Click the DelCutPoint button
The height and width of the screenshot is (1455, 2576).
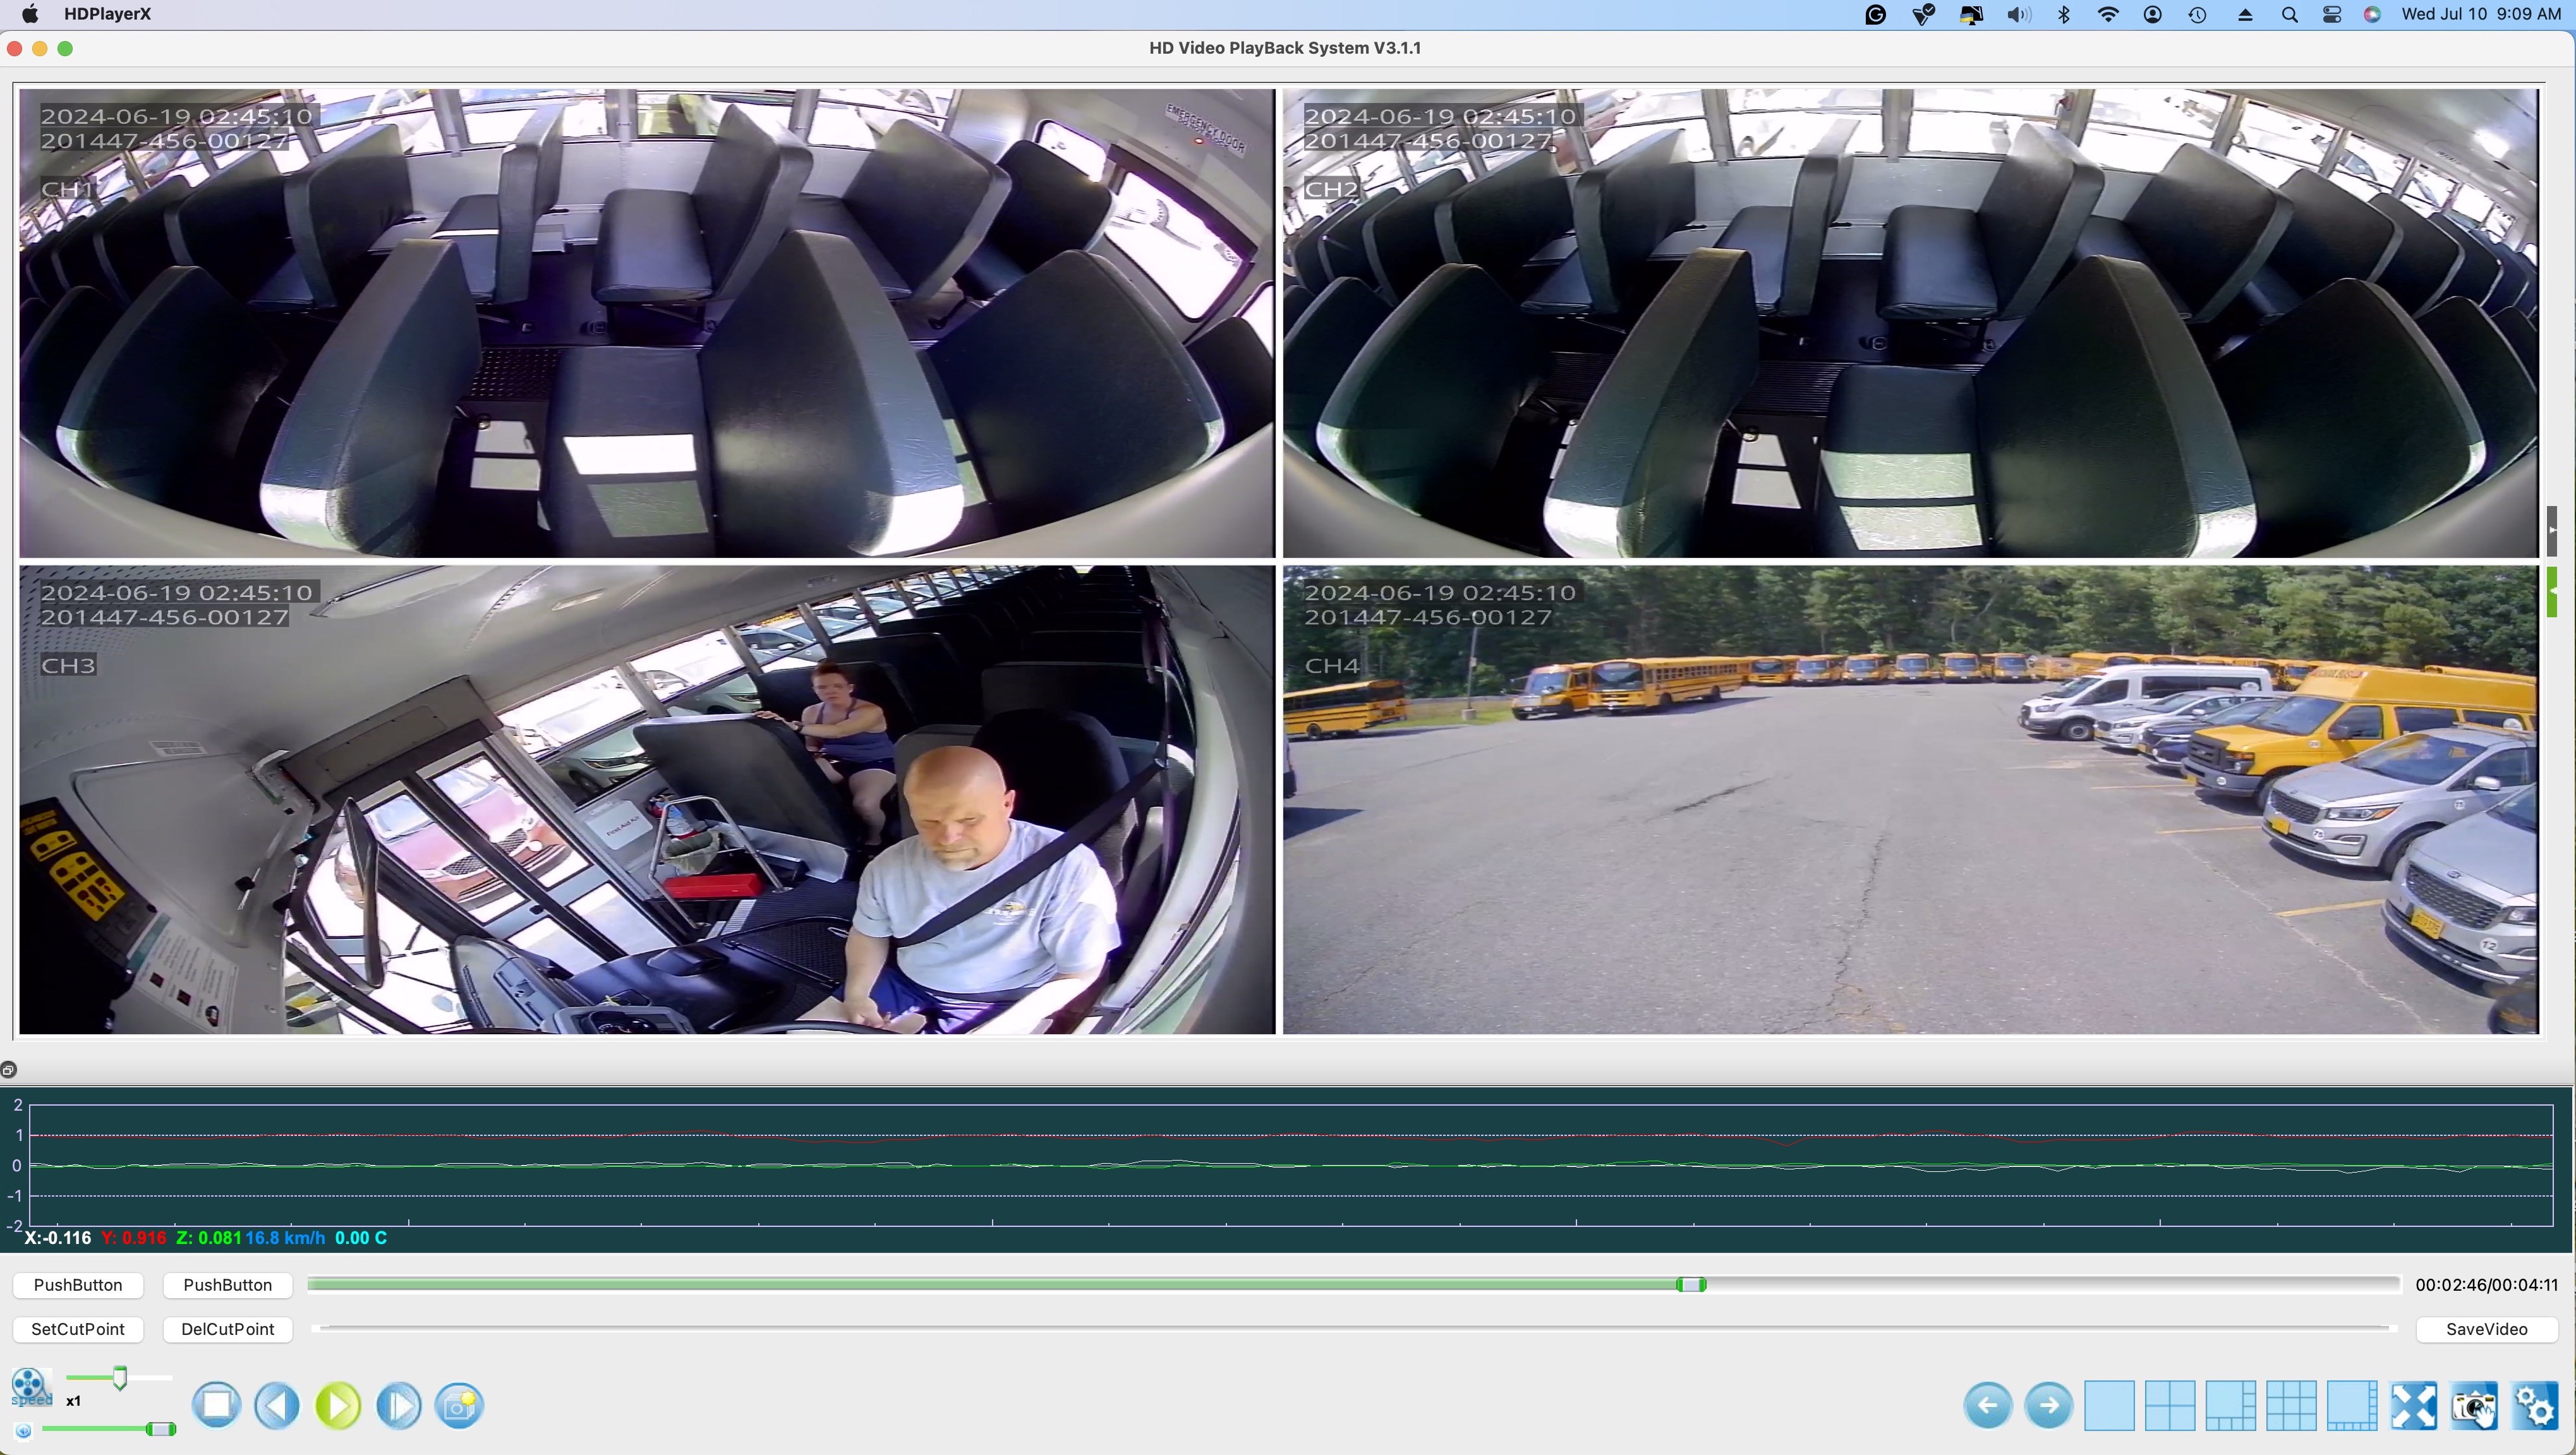point(227,1329)
